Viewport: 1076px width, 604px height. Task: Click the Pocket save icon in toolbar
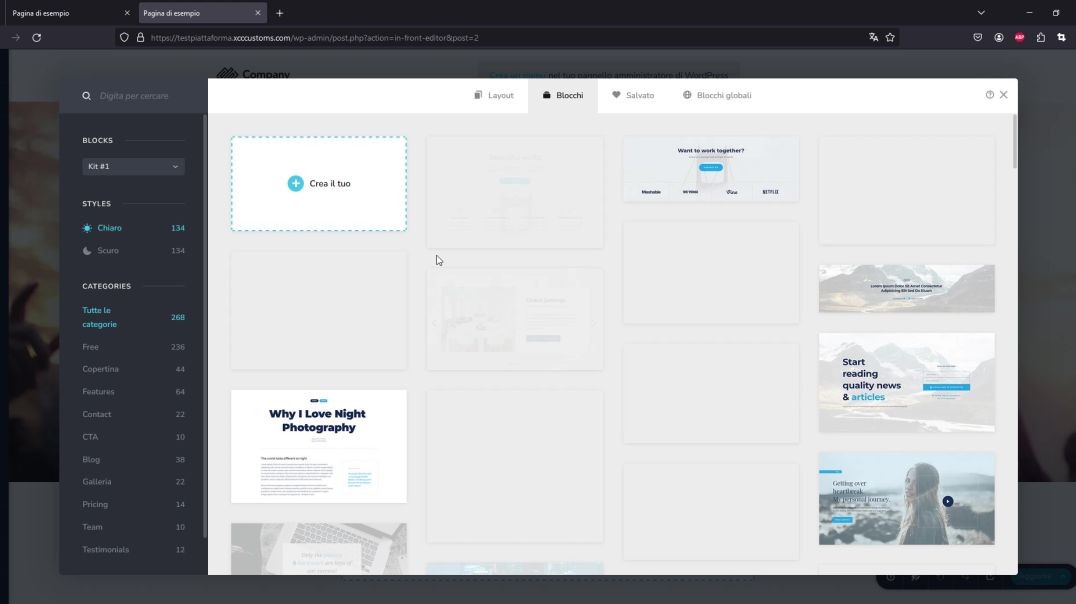(977, 38)
